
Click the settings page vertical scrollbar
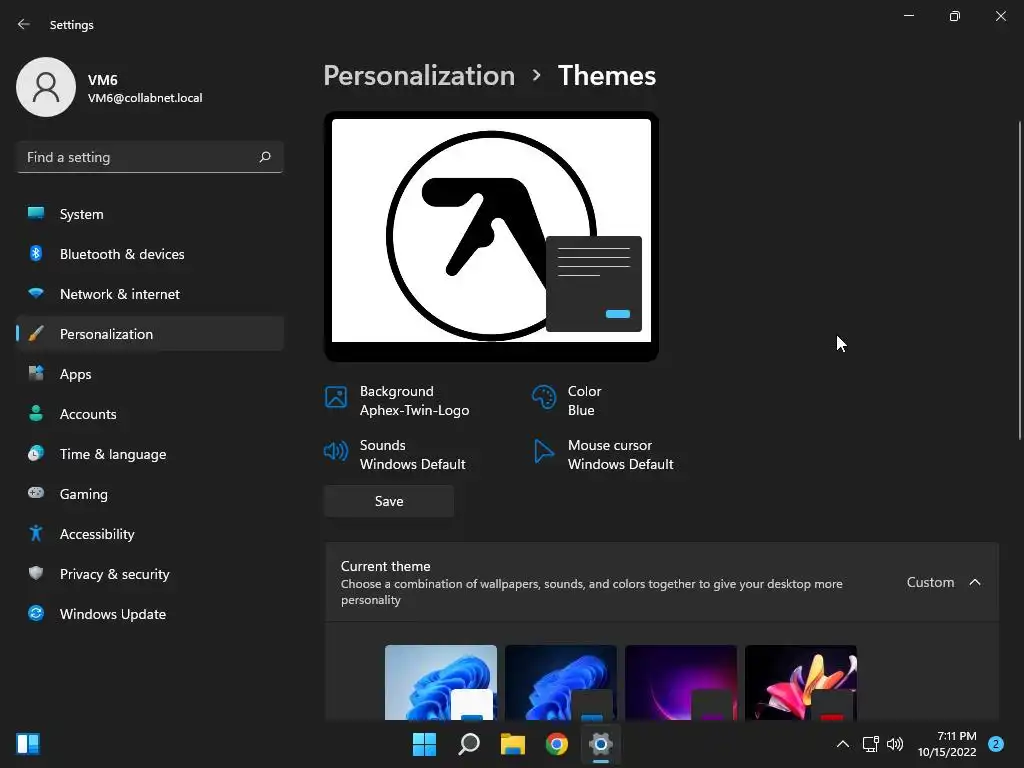(1020, 281)
